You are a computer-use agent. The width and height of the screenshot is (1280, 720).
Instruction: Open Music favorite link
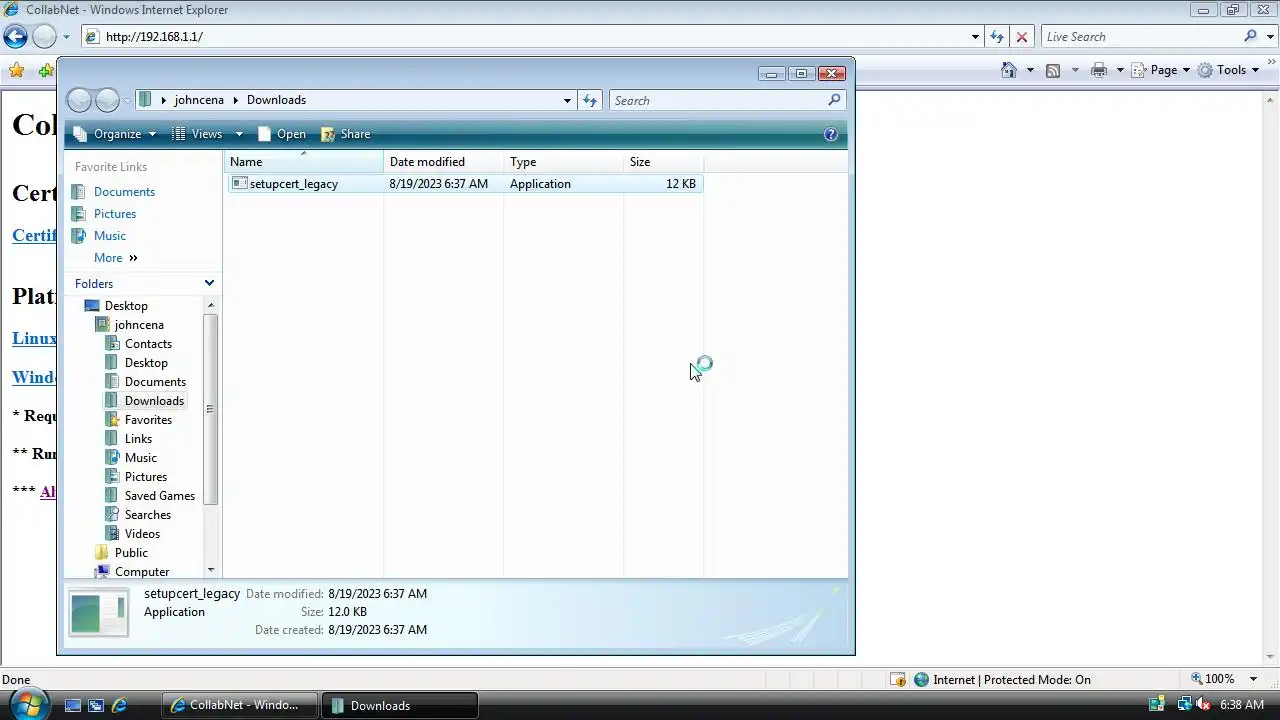pyautogui.click(x=110, y=236)
